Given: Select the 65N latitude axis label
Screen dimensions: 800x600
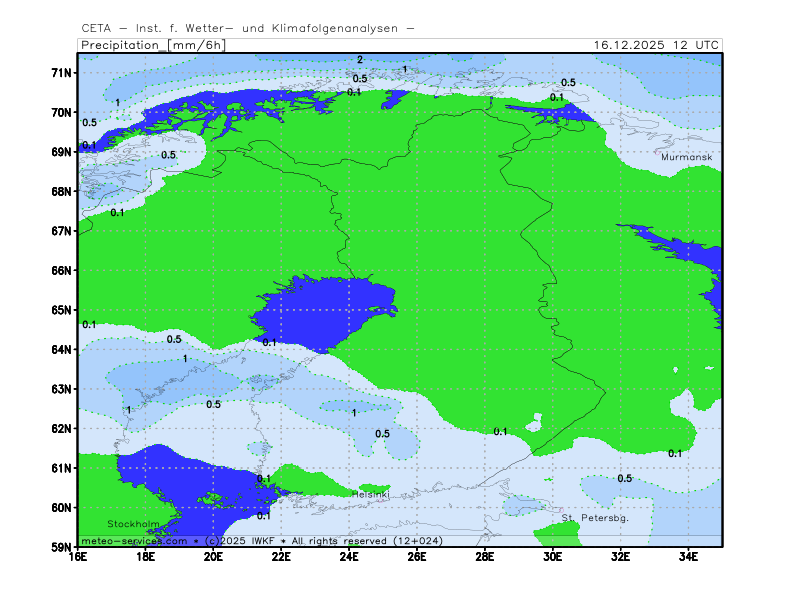Looking at the screenshot, I should tap(62, 310).
